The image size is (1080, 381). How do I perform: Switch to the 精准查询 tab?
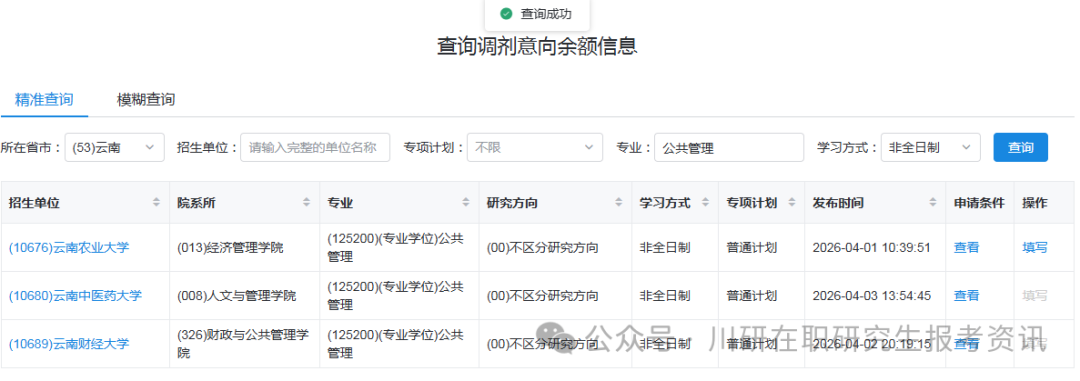(44, 100)
